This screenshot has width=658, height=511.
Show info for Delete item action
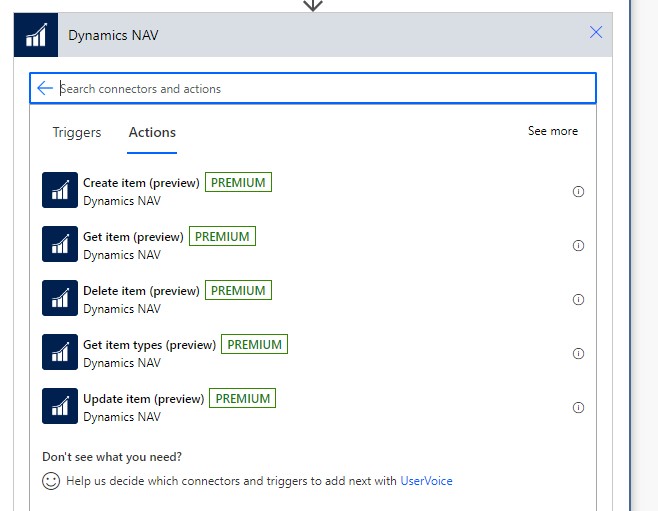point(578,300)
